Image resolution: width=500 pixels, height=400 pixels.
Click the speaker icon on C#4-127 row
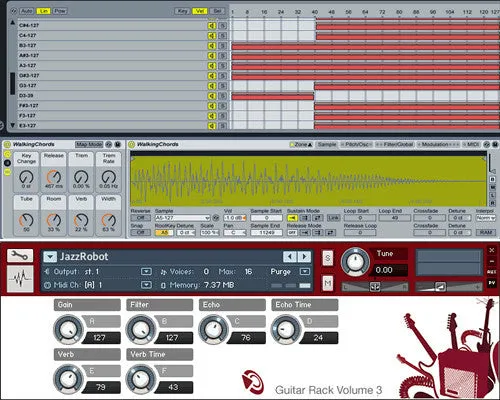pyautogui.click(x=212, y=25)
